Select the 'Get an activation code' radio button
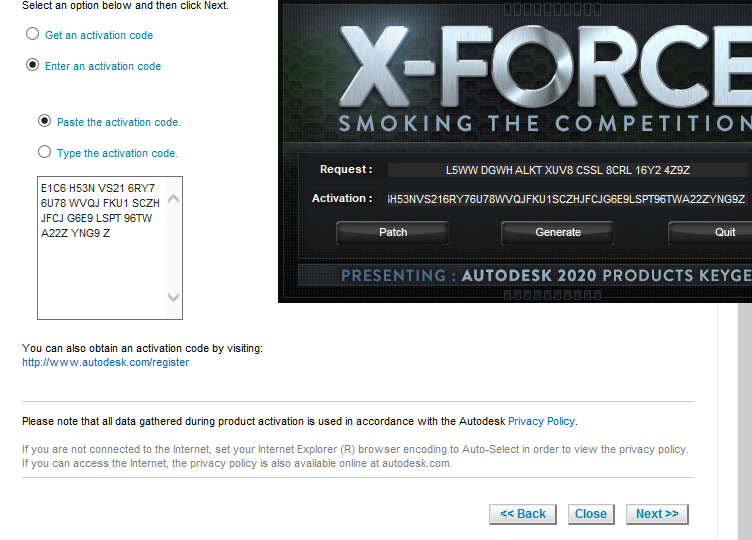 pyautogui.click(x=32, y=34)
